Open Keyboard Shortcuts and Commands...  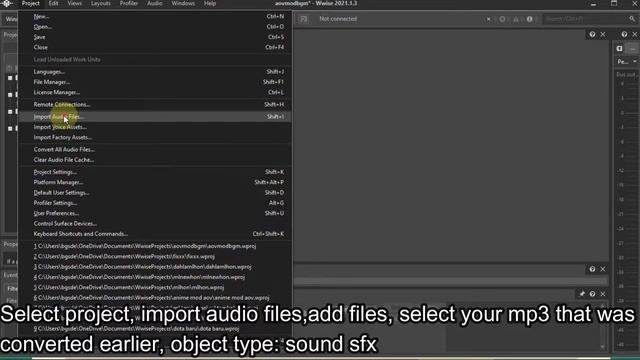[155, 234]
